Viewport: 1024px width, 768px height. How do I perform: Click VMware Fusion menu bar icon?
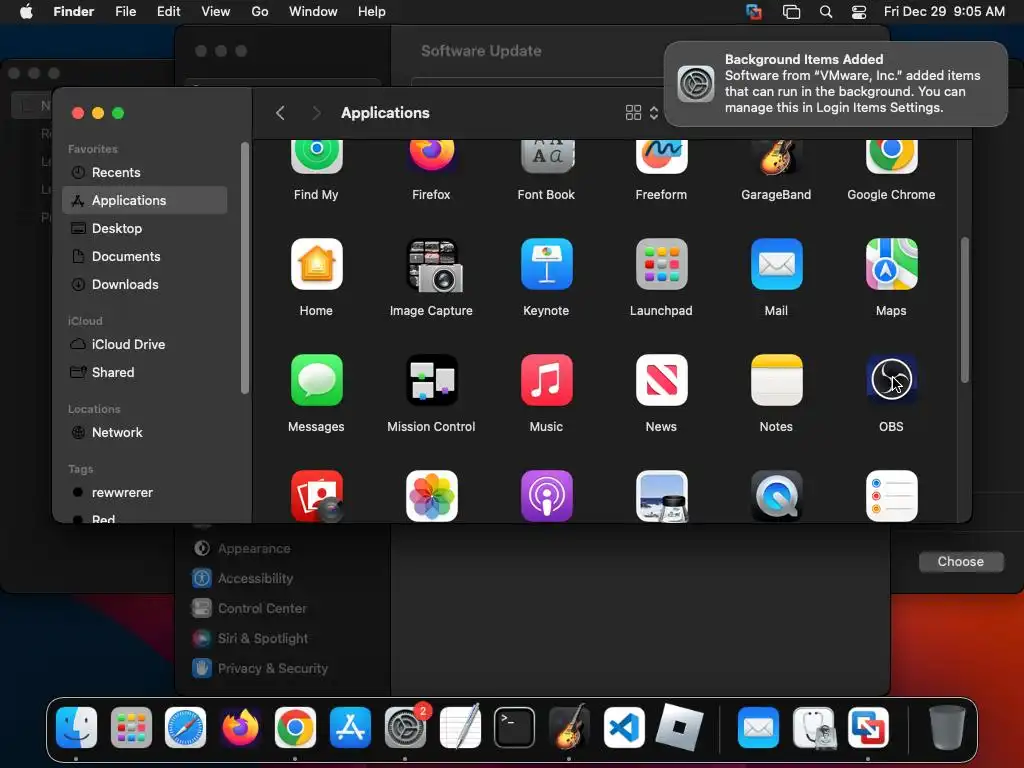754,12
